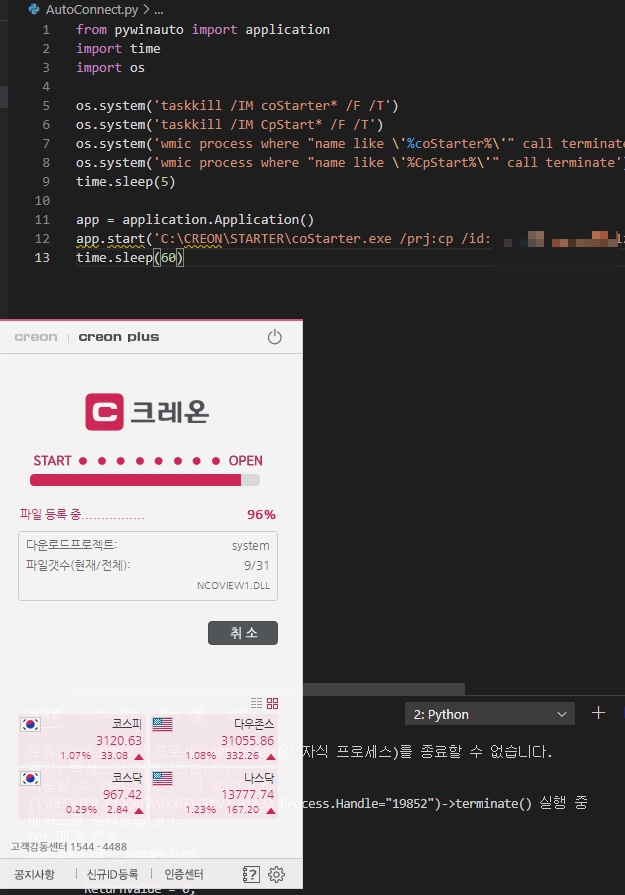Open Creon launcher settings gear

(276, 874)
